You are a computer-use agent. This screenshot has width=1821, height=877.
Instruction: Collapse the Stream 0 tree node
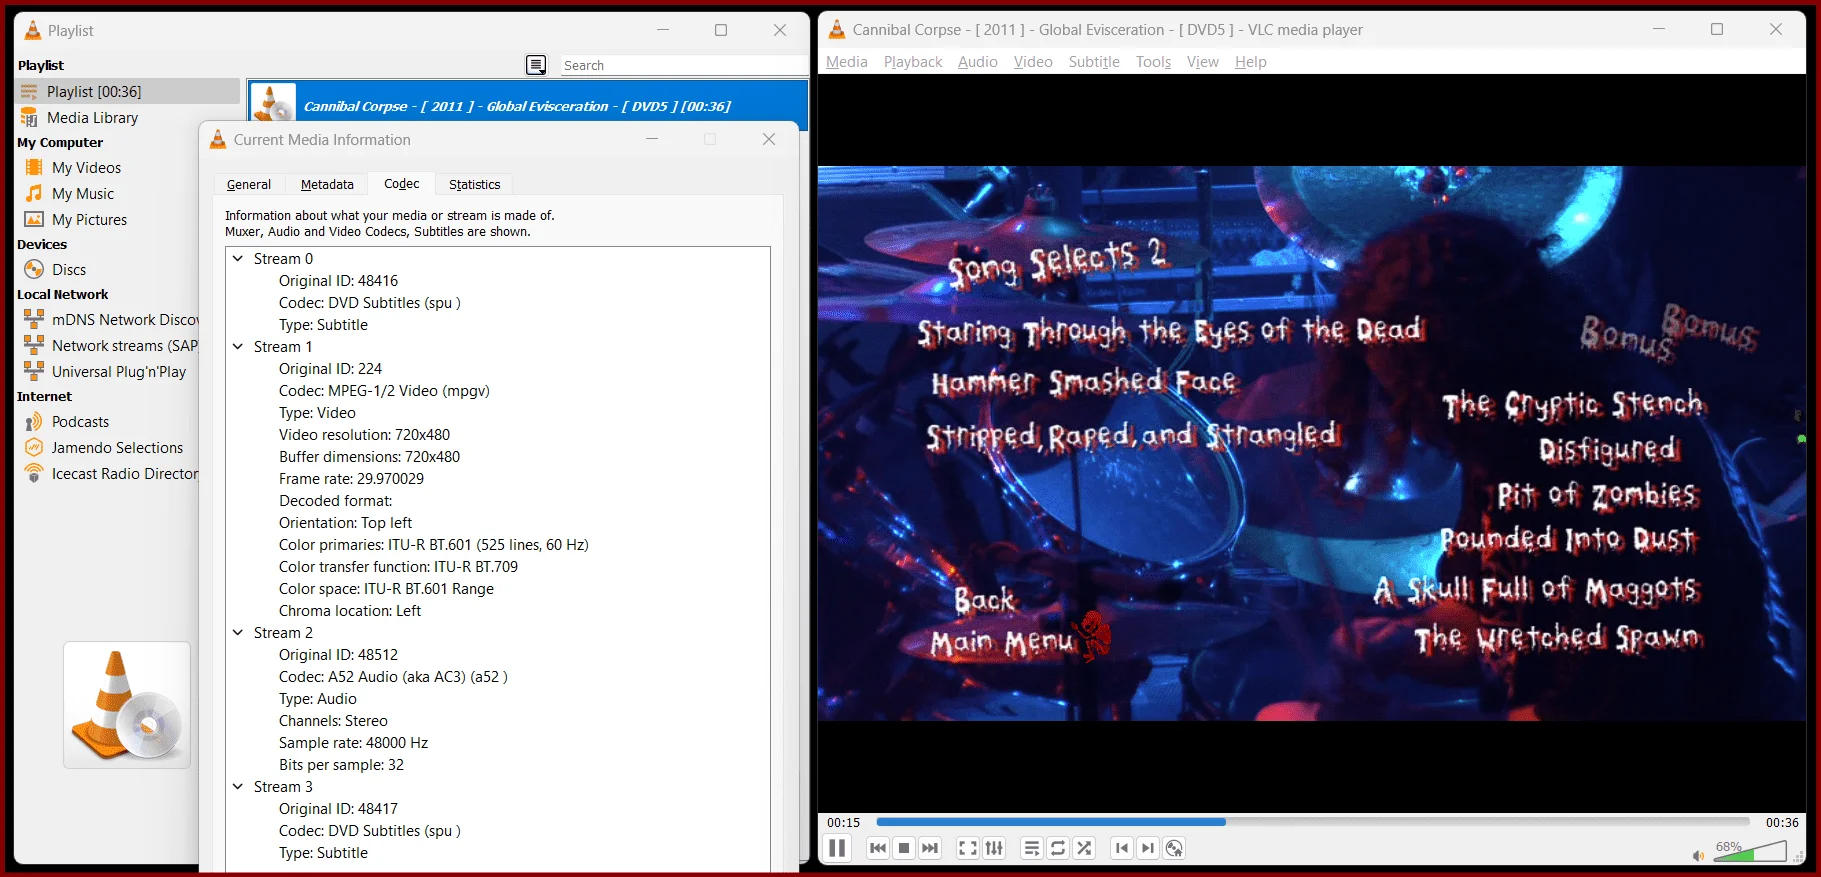238,258
